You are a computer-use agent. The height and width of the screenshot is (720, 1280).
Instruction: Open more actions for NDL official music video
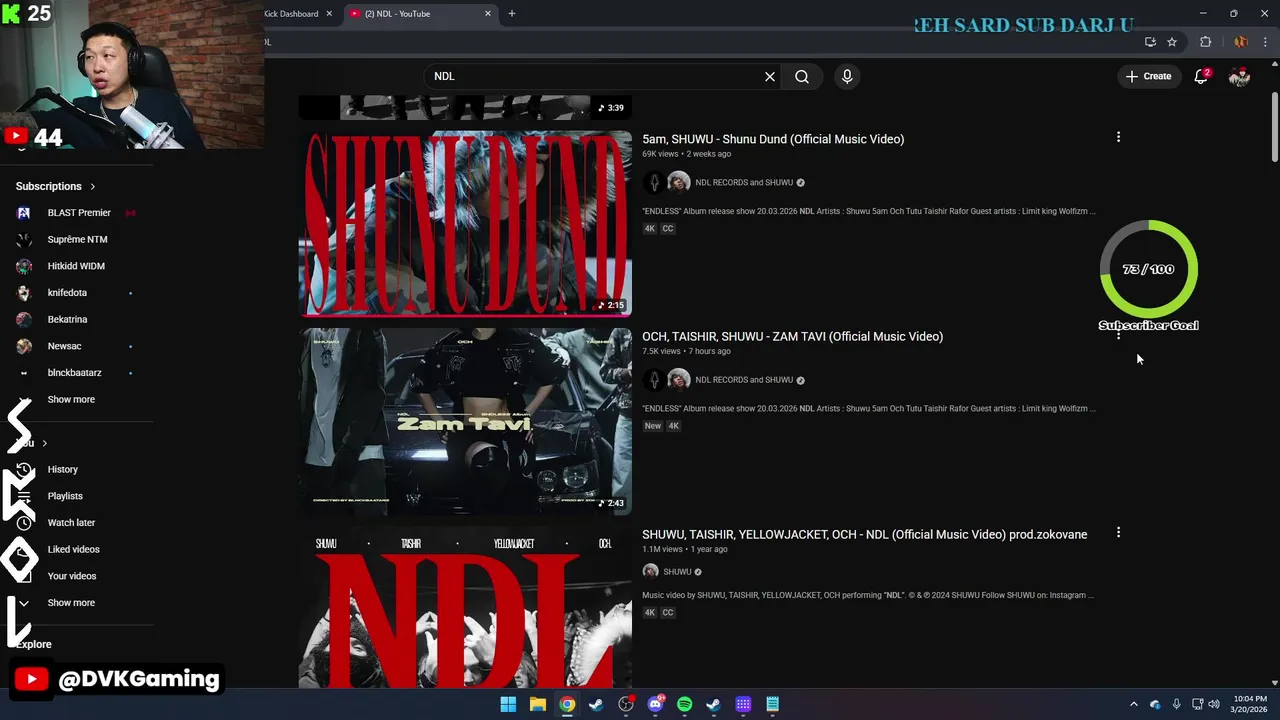click(x=1118, y=533)
